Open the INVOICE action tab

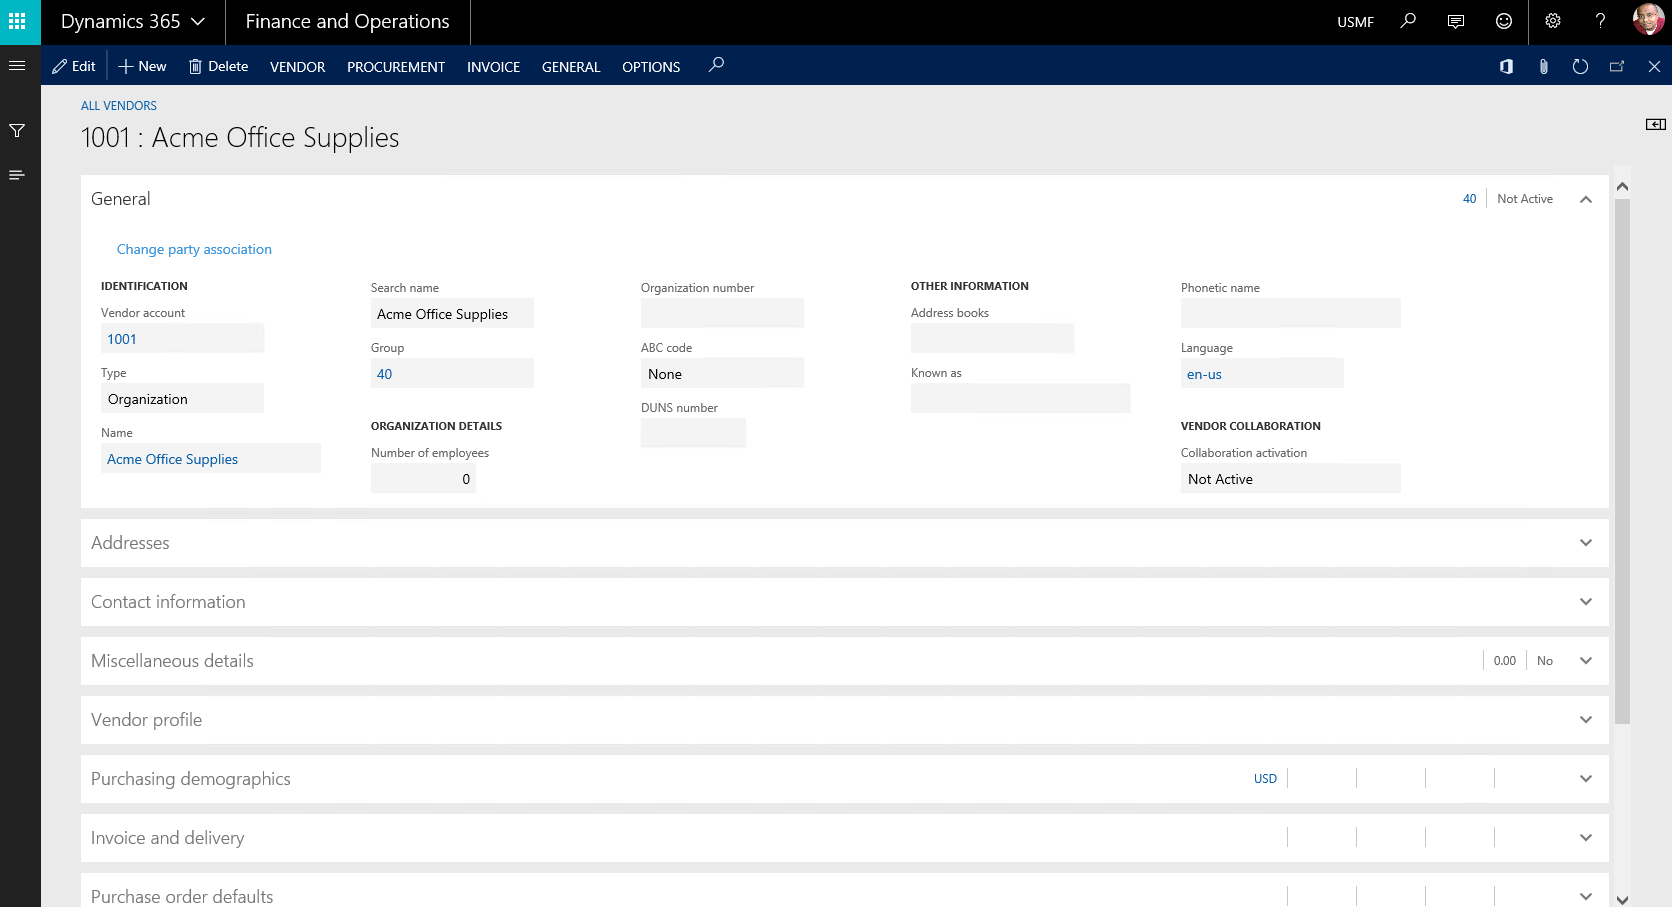(493, 67)
